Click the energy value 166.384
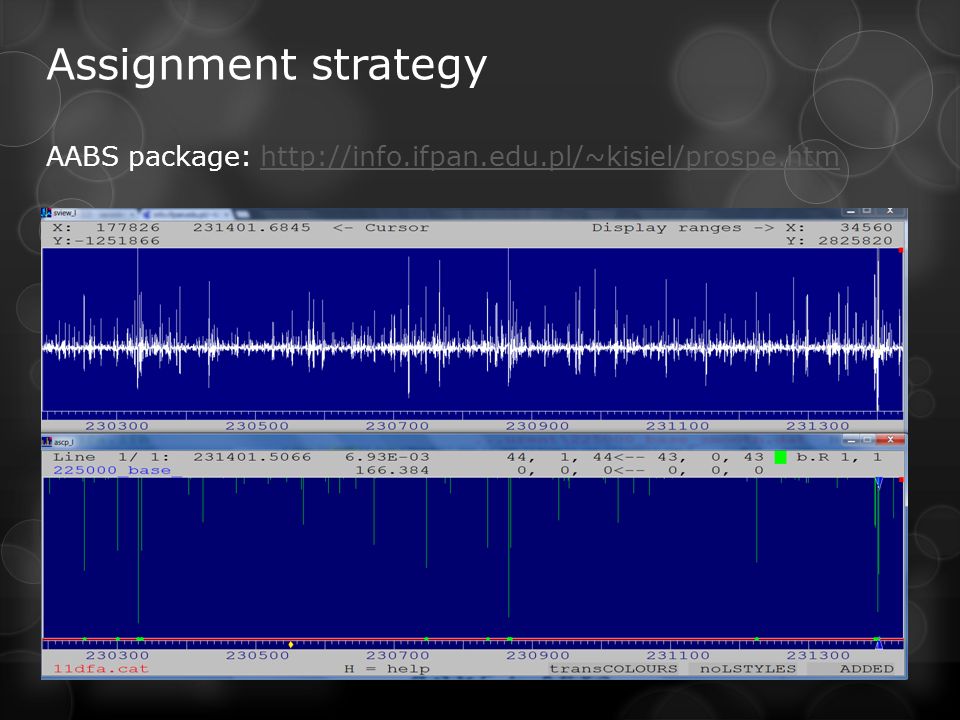Screen dimensions: 960x720 (x=392, y=471)
